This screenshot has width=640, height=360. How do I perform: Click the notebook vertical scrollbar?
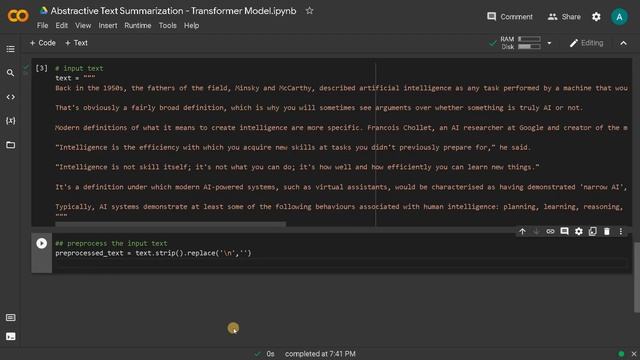637,277
